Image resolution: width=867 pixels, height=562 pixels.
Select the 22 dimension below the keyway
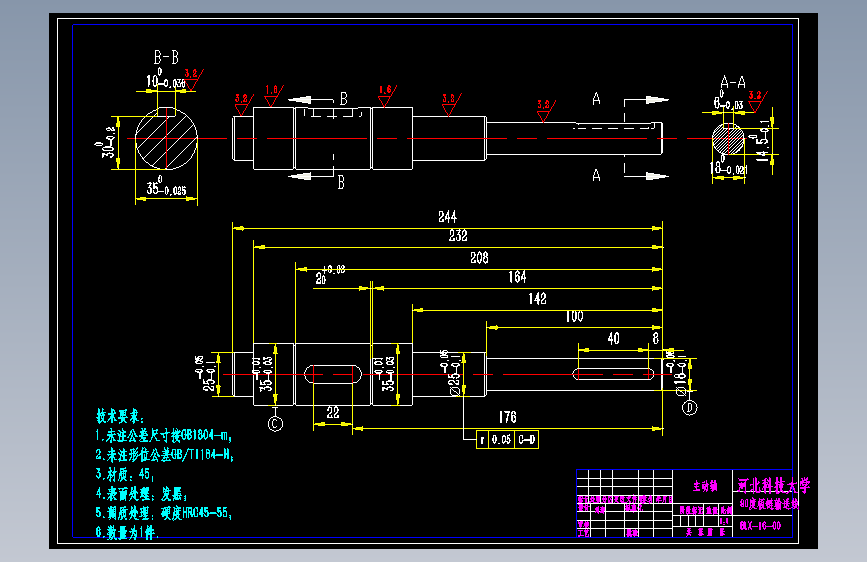[x=333, y=413]
